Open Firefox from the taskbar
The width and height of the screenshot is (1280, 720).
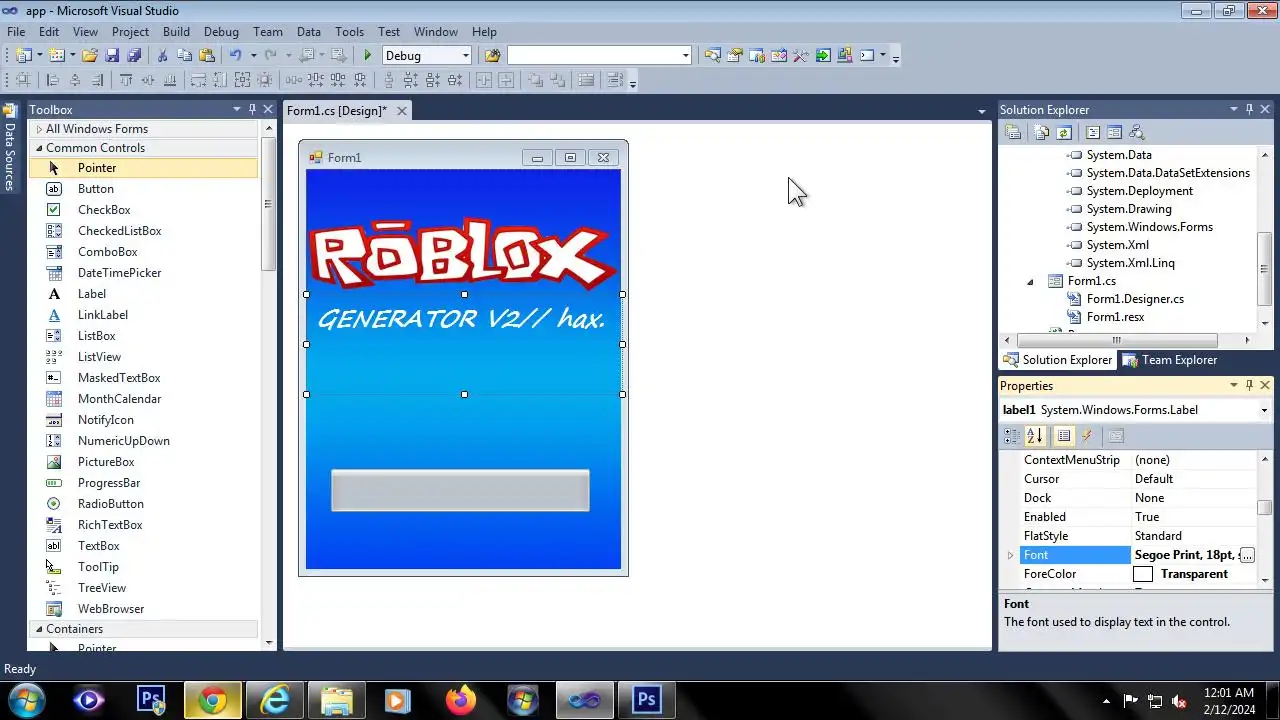click(461, 701)
